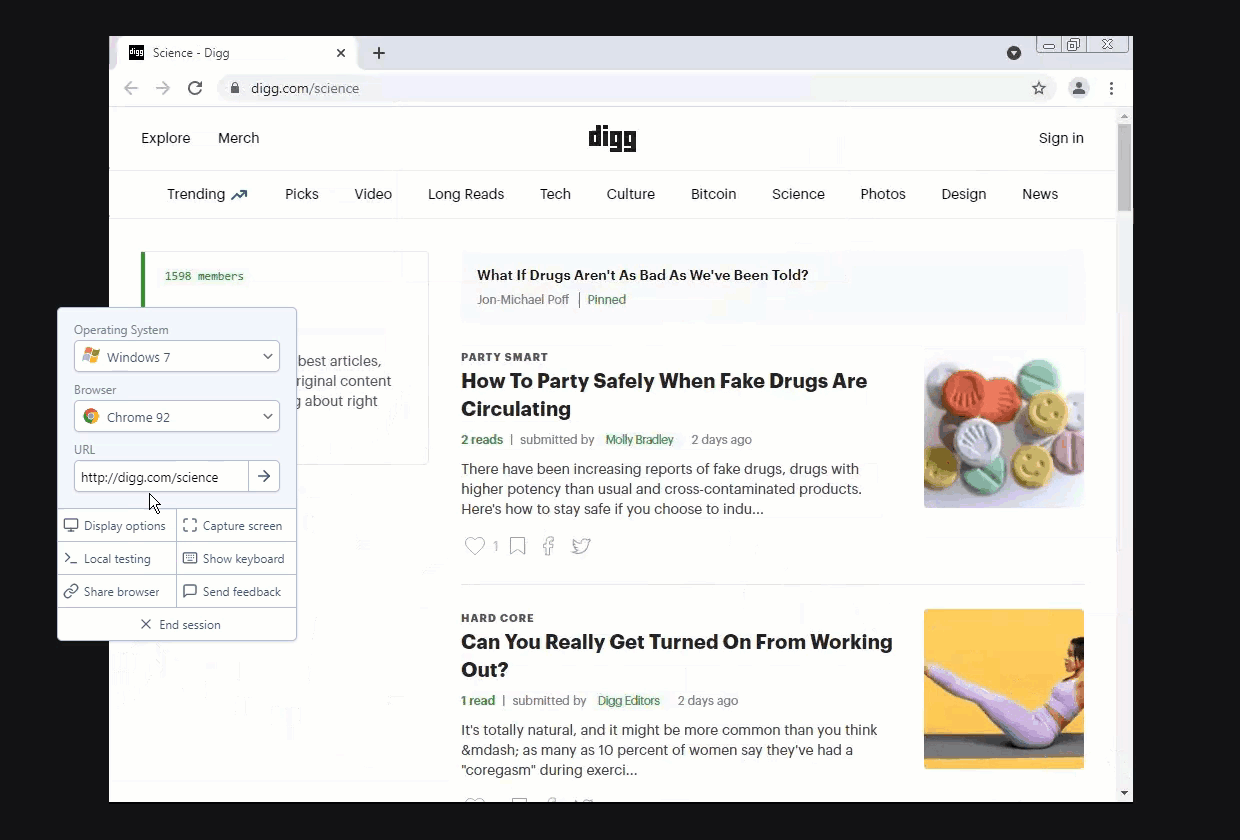The width and height of the screenshot is (1240, 840).
Task: Click the HARD CORE category label
Action: tap(498, 618)
